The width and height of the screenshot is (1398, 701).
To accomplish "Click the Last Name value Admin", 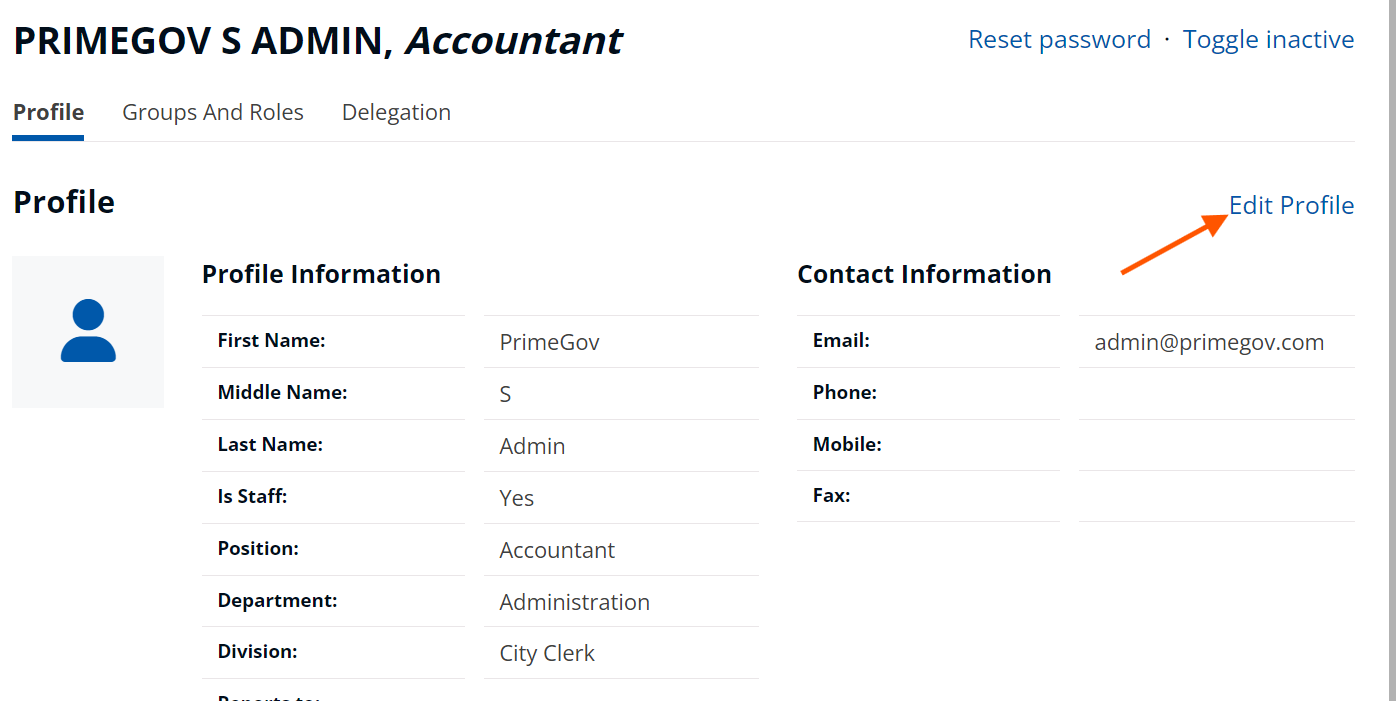I will [532, 446].
